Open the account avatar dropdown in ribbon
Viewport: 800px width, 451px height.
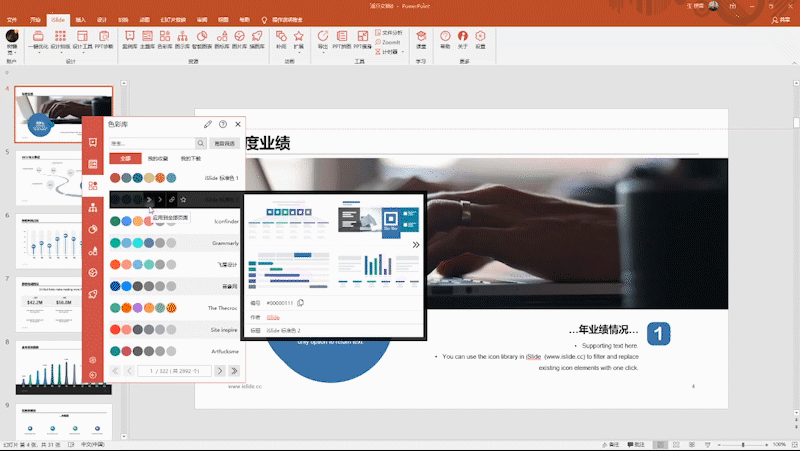pos(12,42)
